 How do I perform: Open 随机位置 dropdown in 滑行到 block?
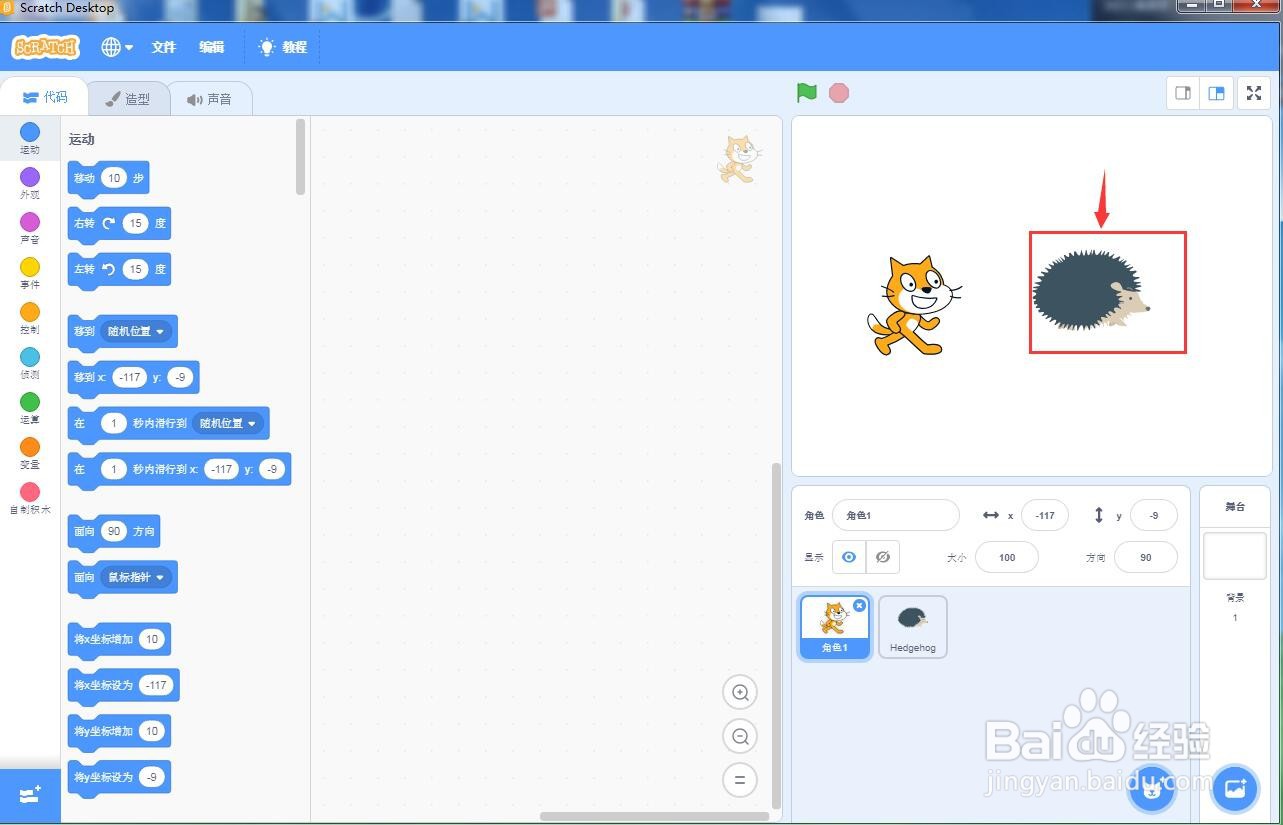pos(229,423)
